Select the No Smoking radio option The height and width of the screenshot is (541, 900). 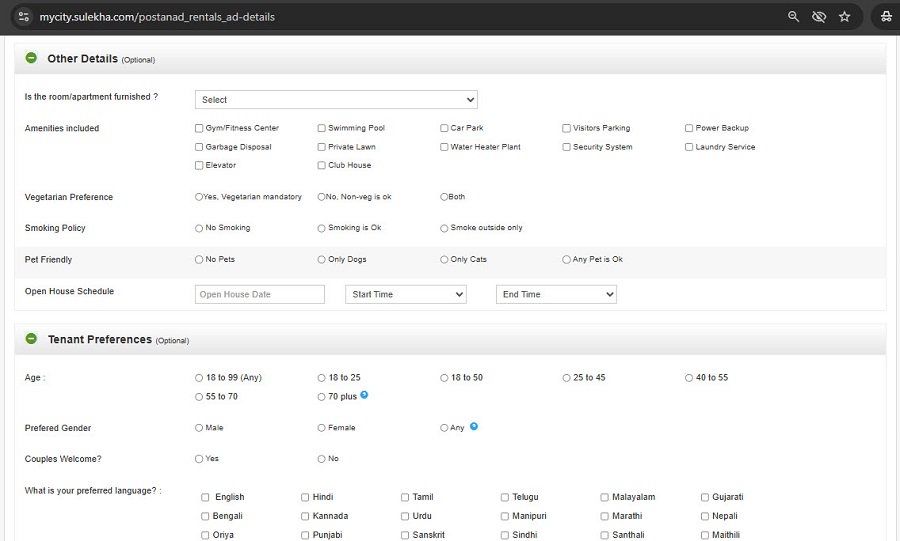click(x=199, y=228)
